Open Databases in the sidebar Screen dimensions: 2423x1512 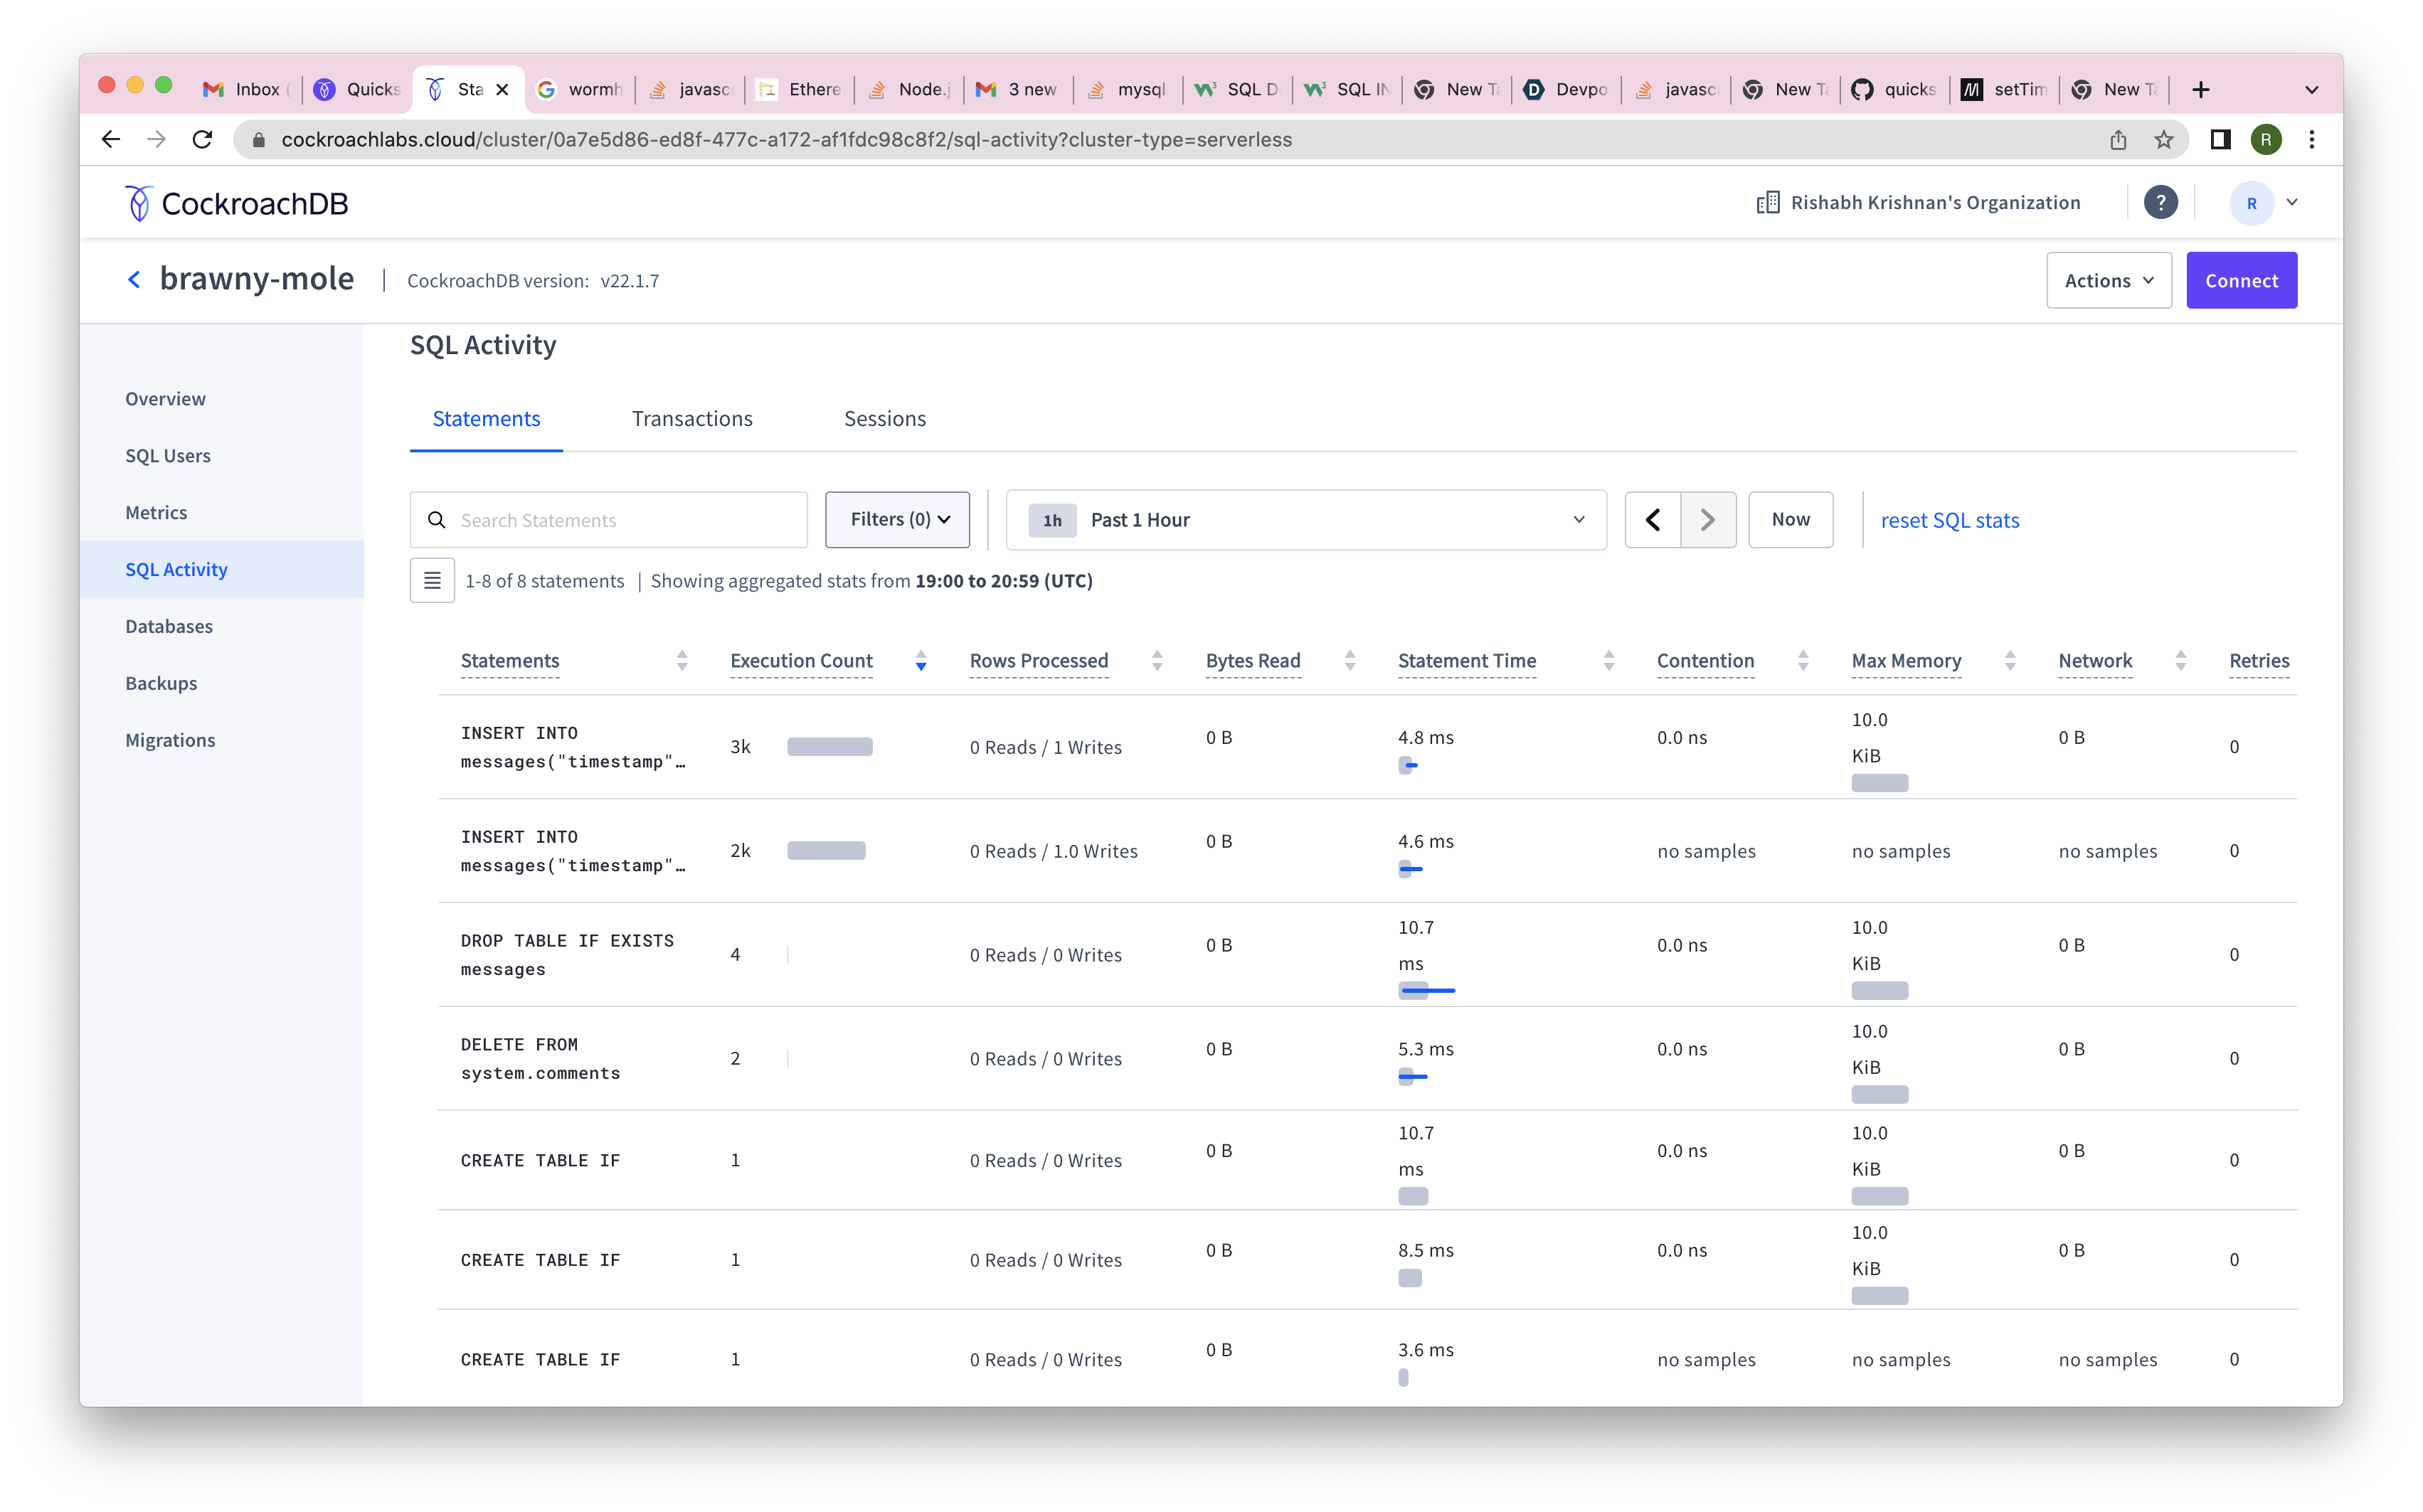[x=169, y=627]
